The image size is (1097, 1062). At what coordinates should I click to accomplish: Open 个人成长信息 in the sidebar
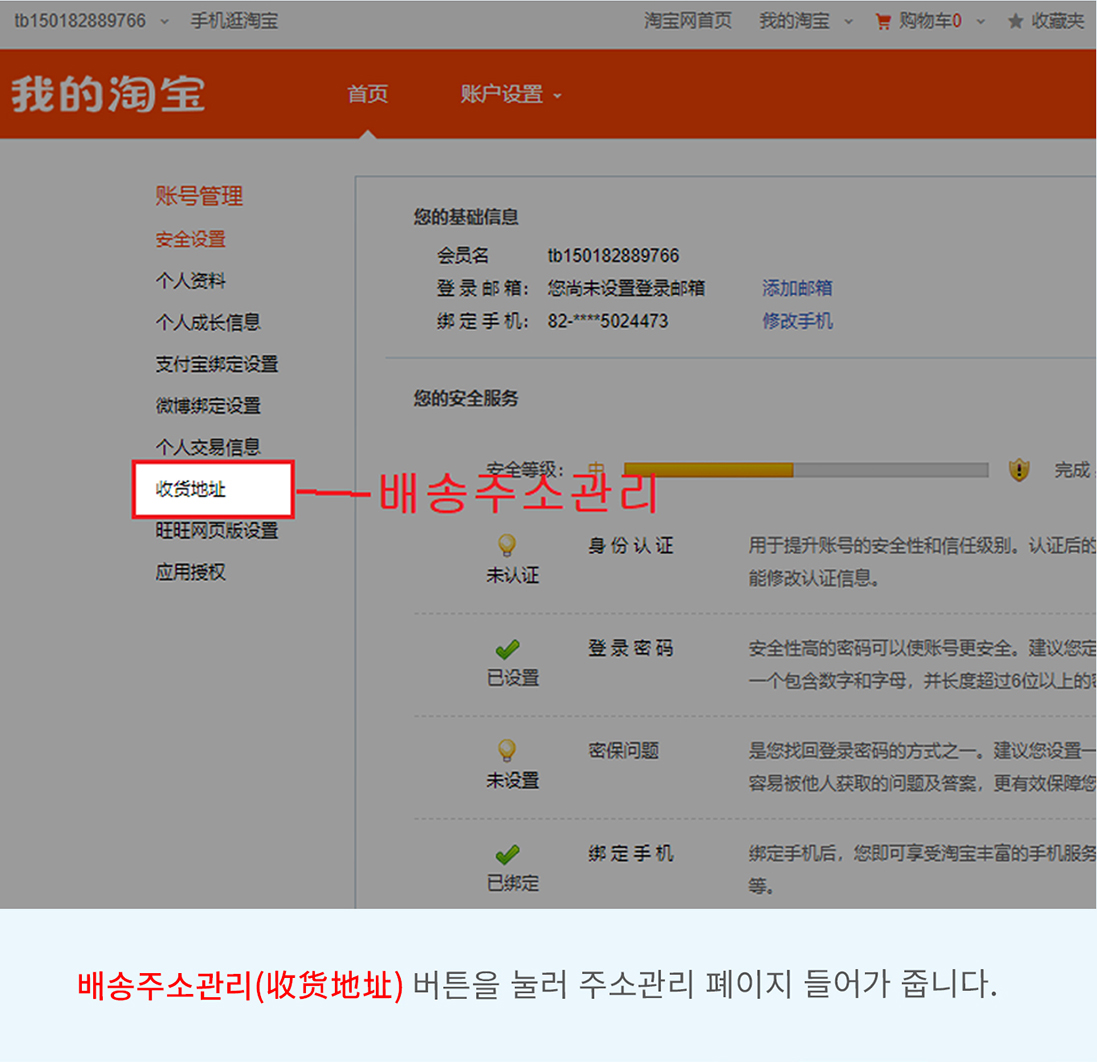(x=208, y=322)
